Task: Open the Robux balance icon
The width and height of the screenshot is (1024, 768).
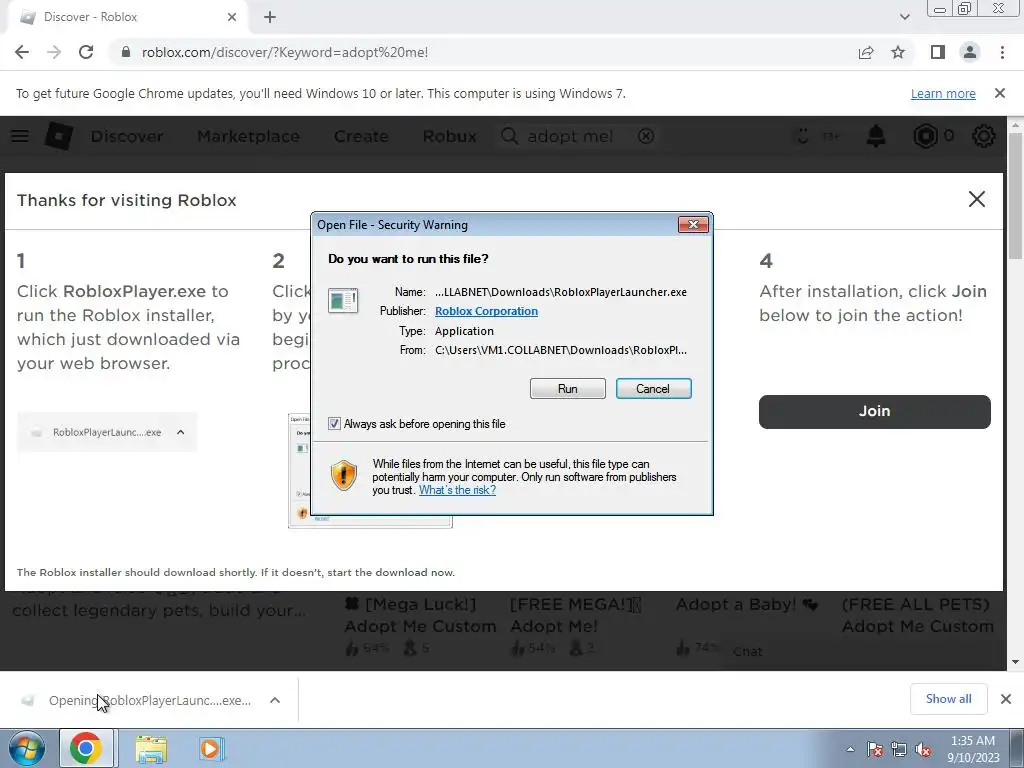Action: tap(925, 136)
